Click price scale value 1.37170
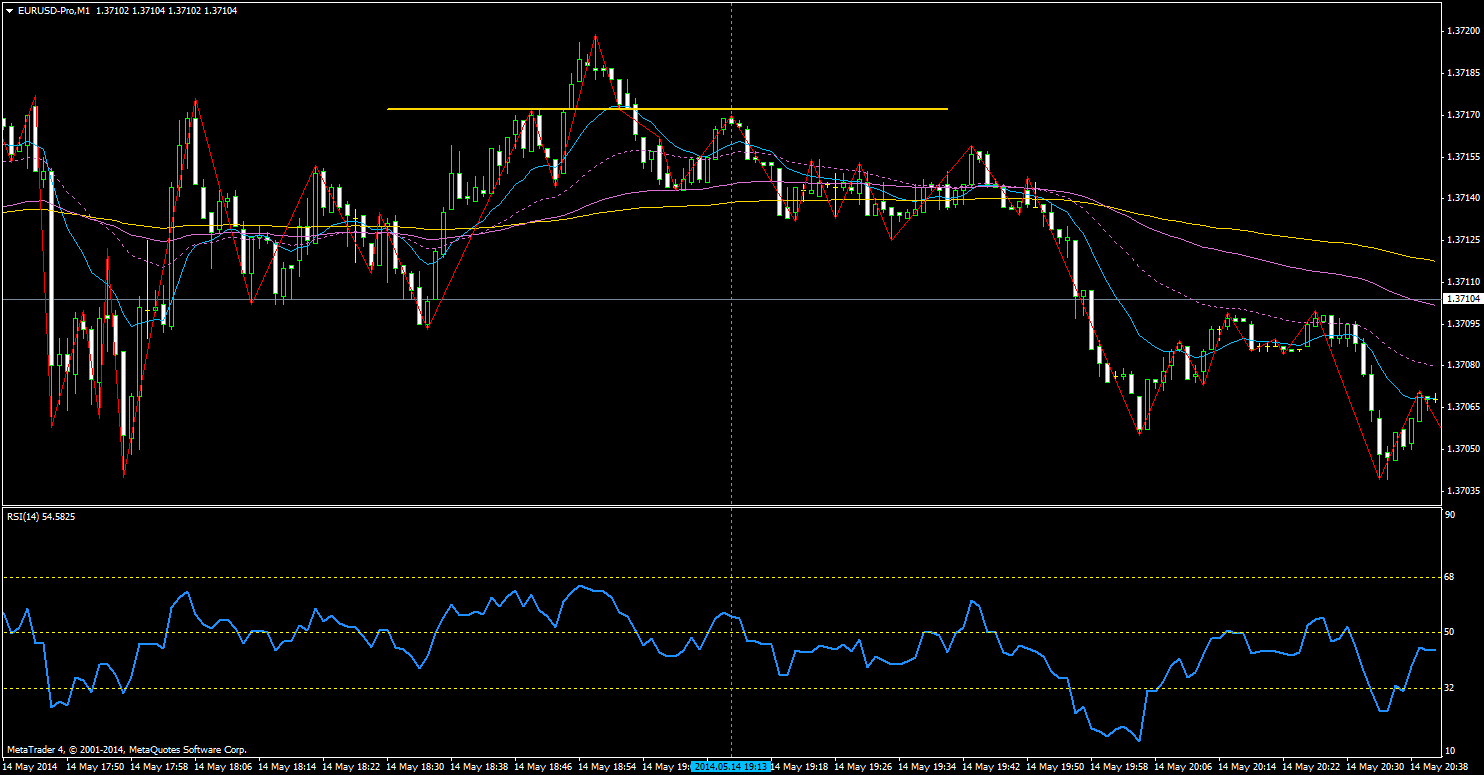 point(1462,115)
